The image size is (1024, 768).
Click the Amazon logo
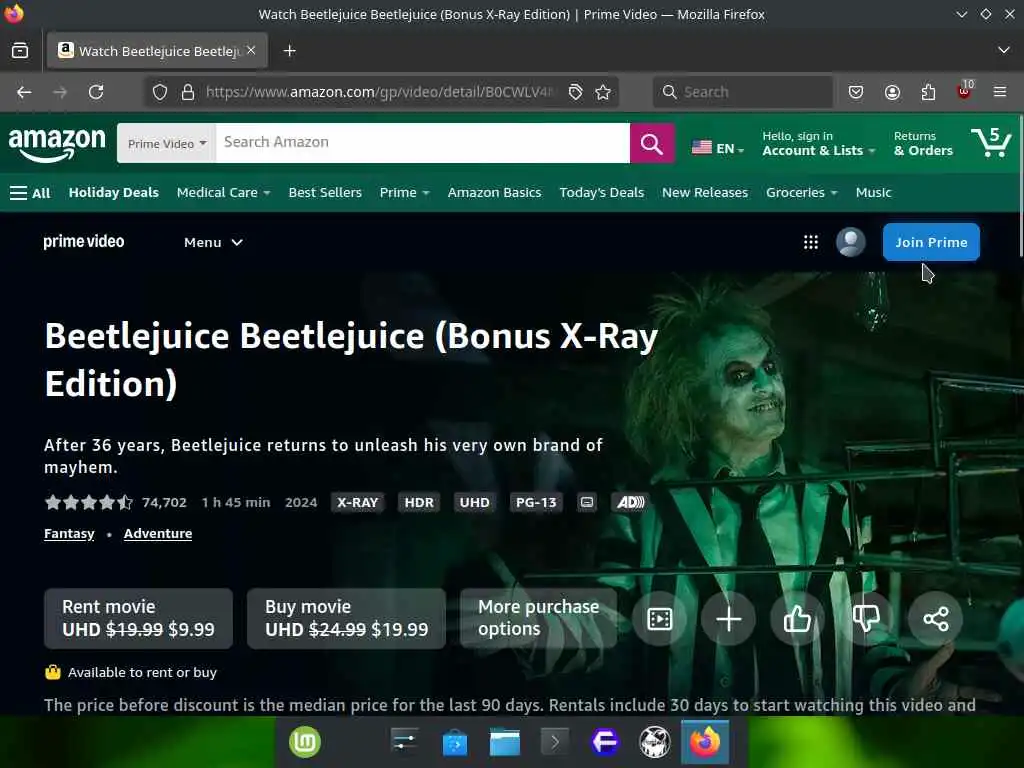(57, 144)
